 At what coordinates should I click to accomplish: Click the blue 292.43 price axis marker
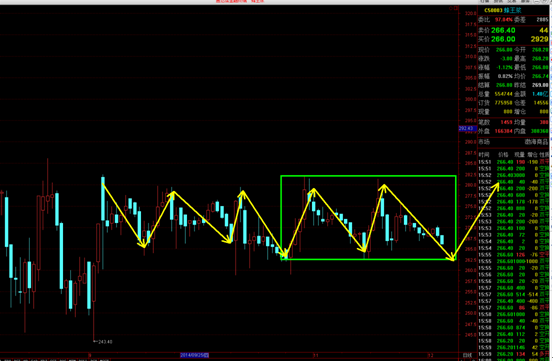tap(467, 128)
